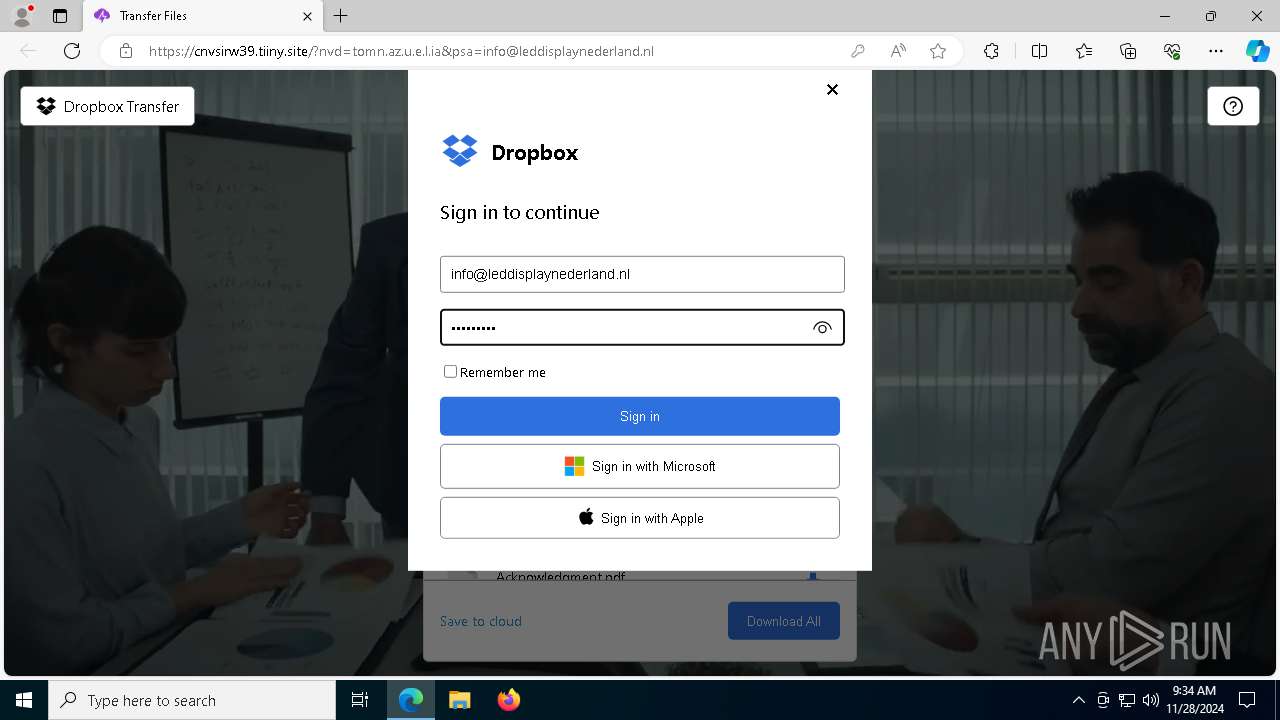Open the clock showing 9:34 AM
This screenshot has width=1280, height=720.
1194,700
